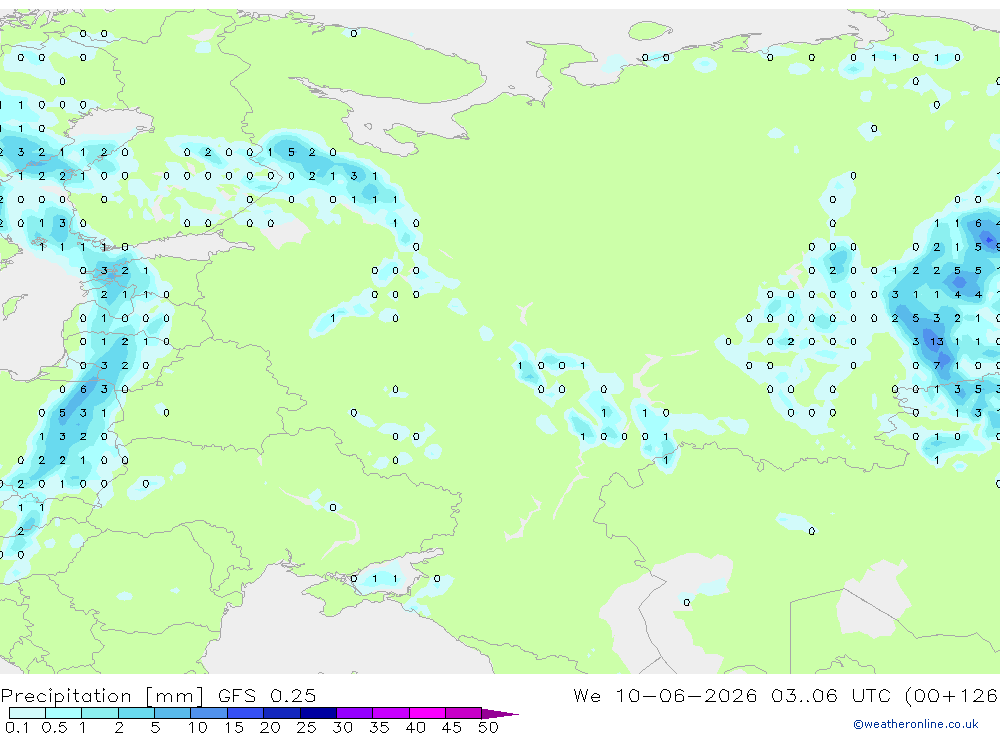Click the '13' precipitation value on map
Image resolution: width=1000 pixels, height=733 pixels.
coord(936,342)
